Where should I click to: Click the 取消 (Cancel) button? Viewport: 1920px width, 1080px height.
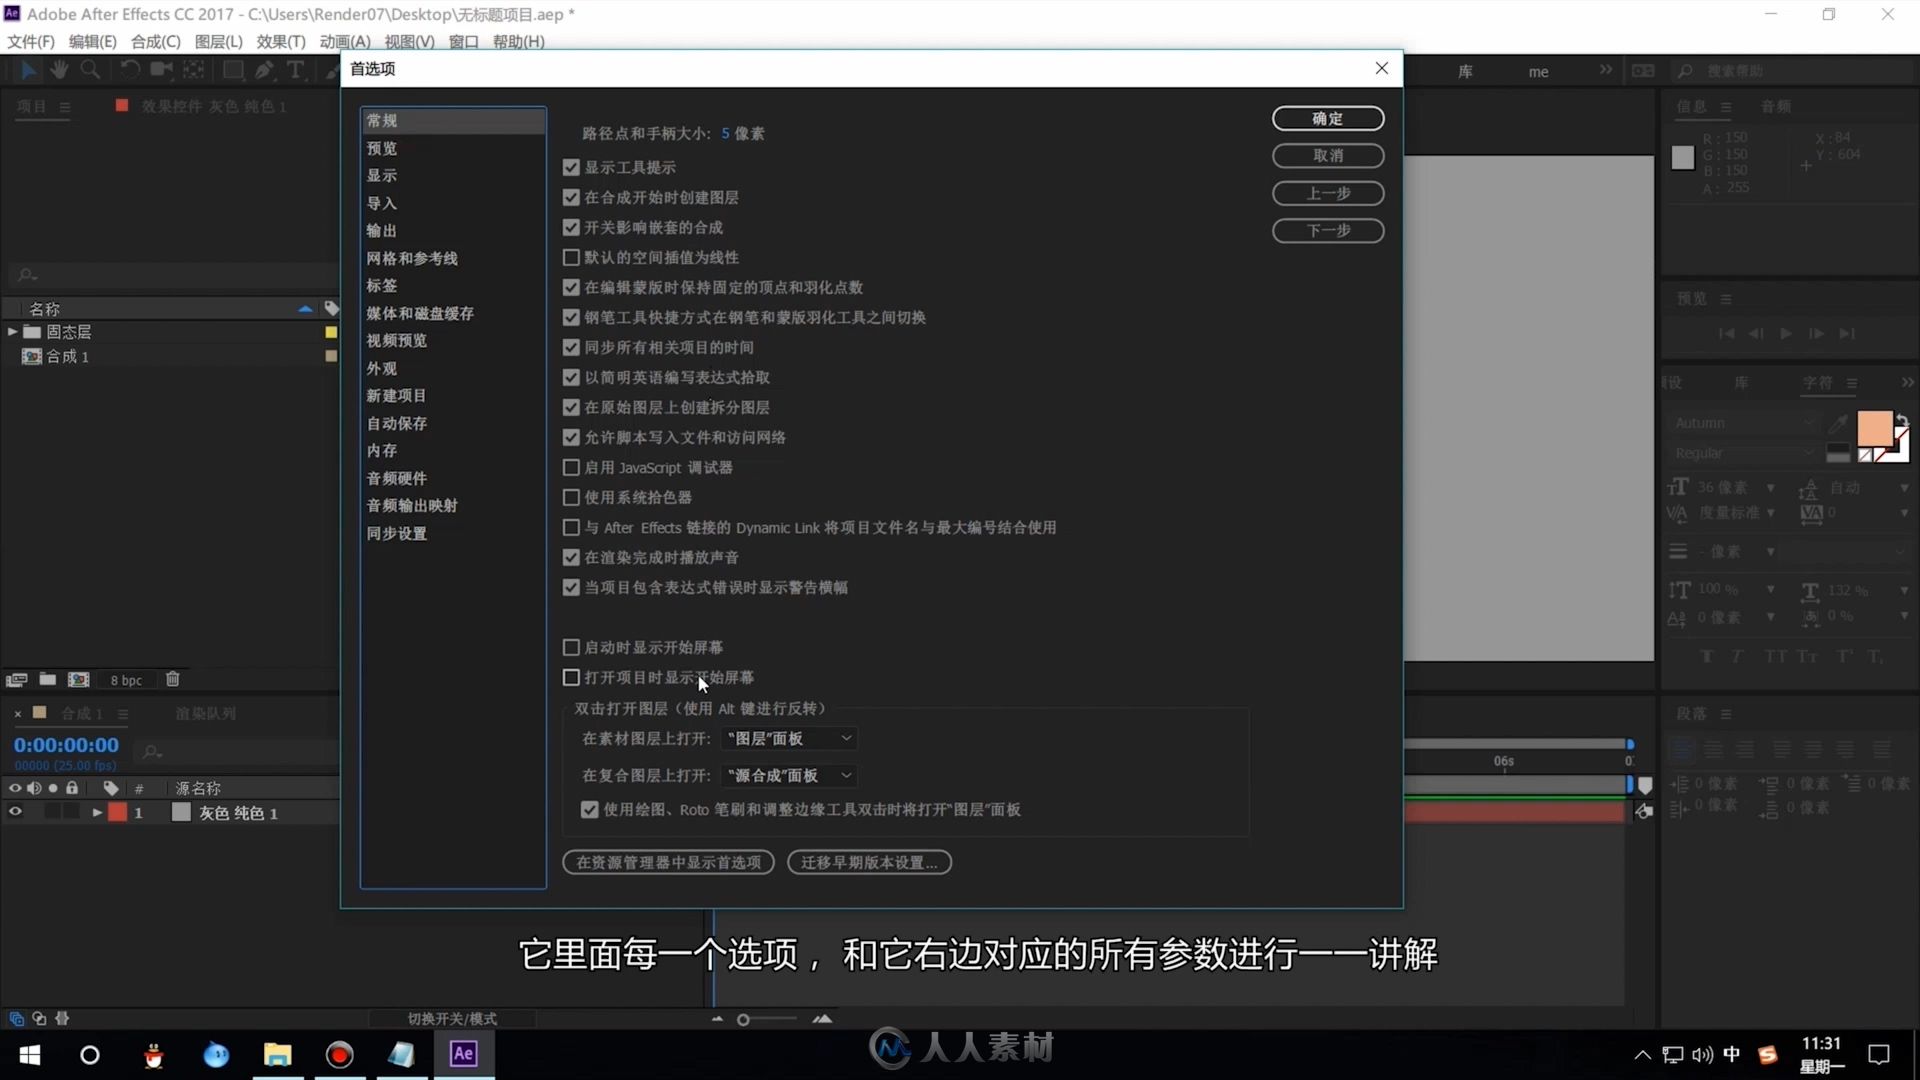[x=1328, y=156]
